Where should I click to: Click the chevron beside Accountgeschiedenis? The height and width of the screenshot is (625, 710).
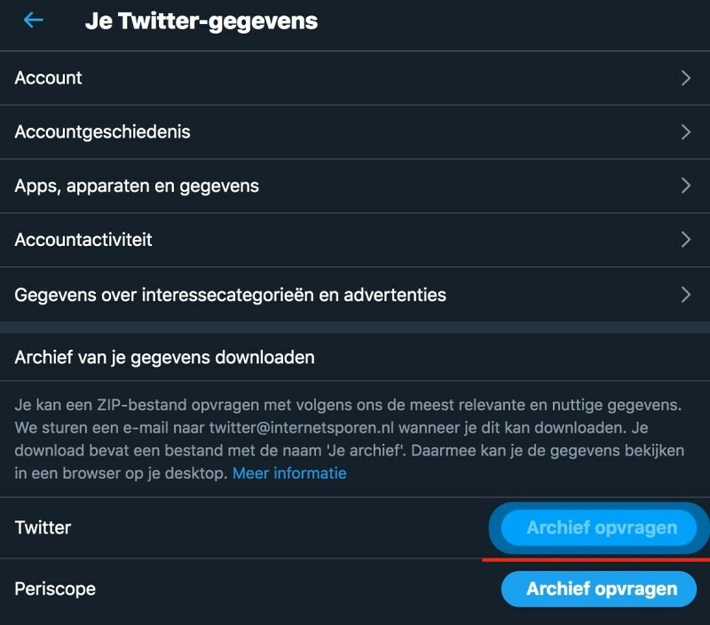[686, 132]
